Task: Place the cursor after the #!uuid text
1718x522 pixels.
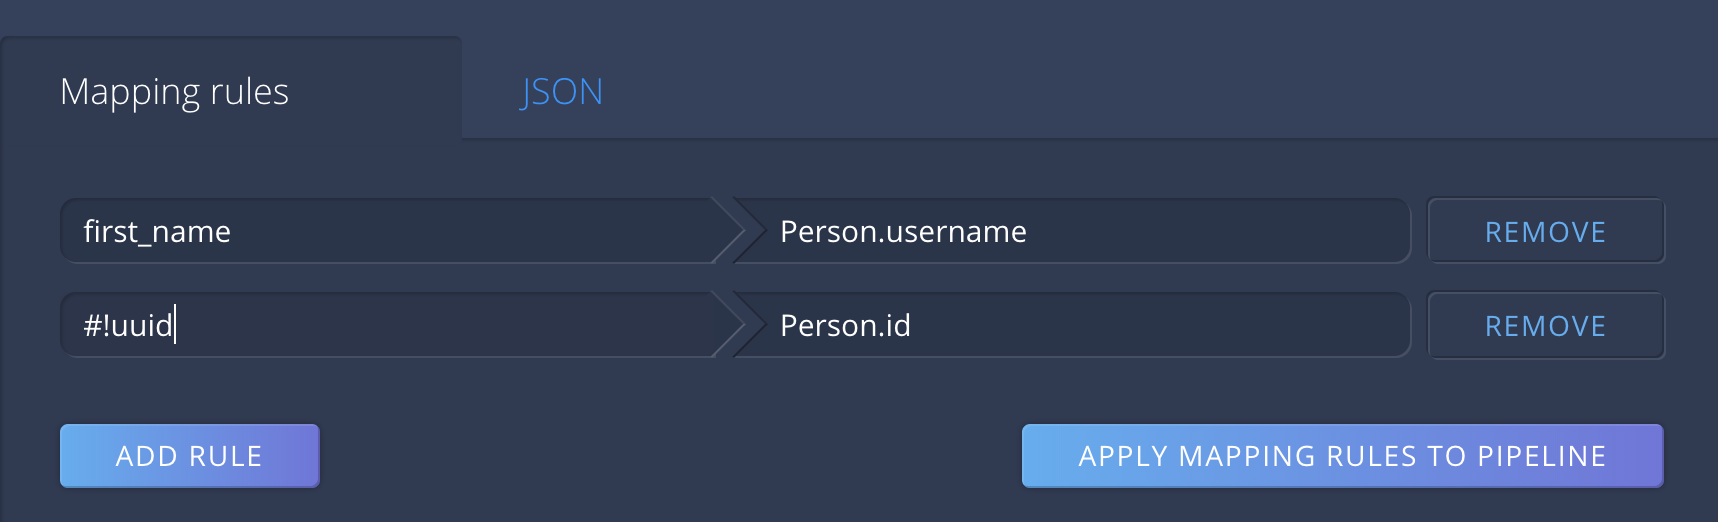Action: click(x=176, y=325)
